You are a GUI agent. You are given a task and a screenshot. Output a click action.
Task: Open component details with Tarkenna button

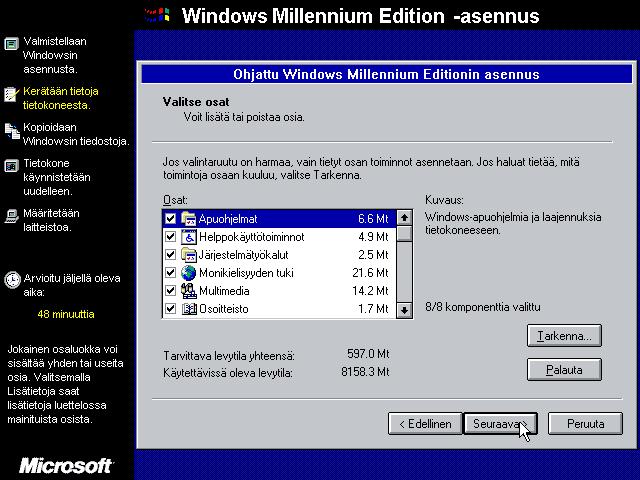click(x=564, y=336)
